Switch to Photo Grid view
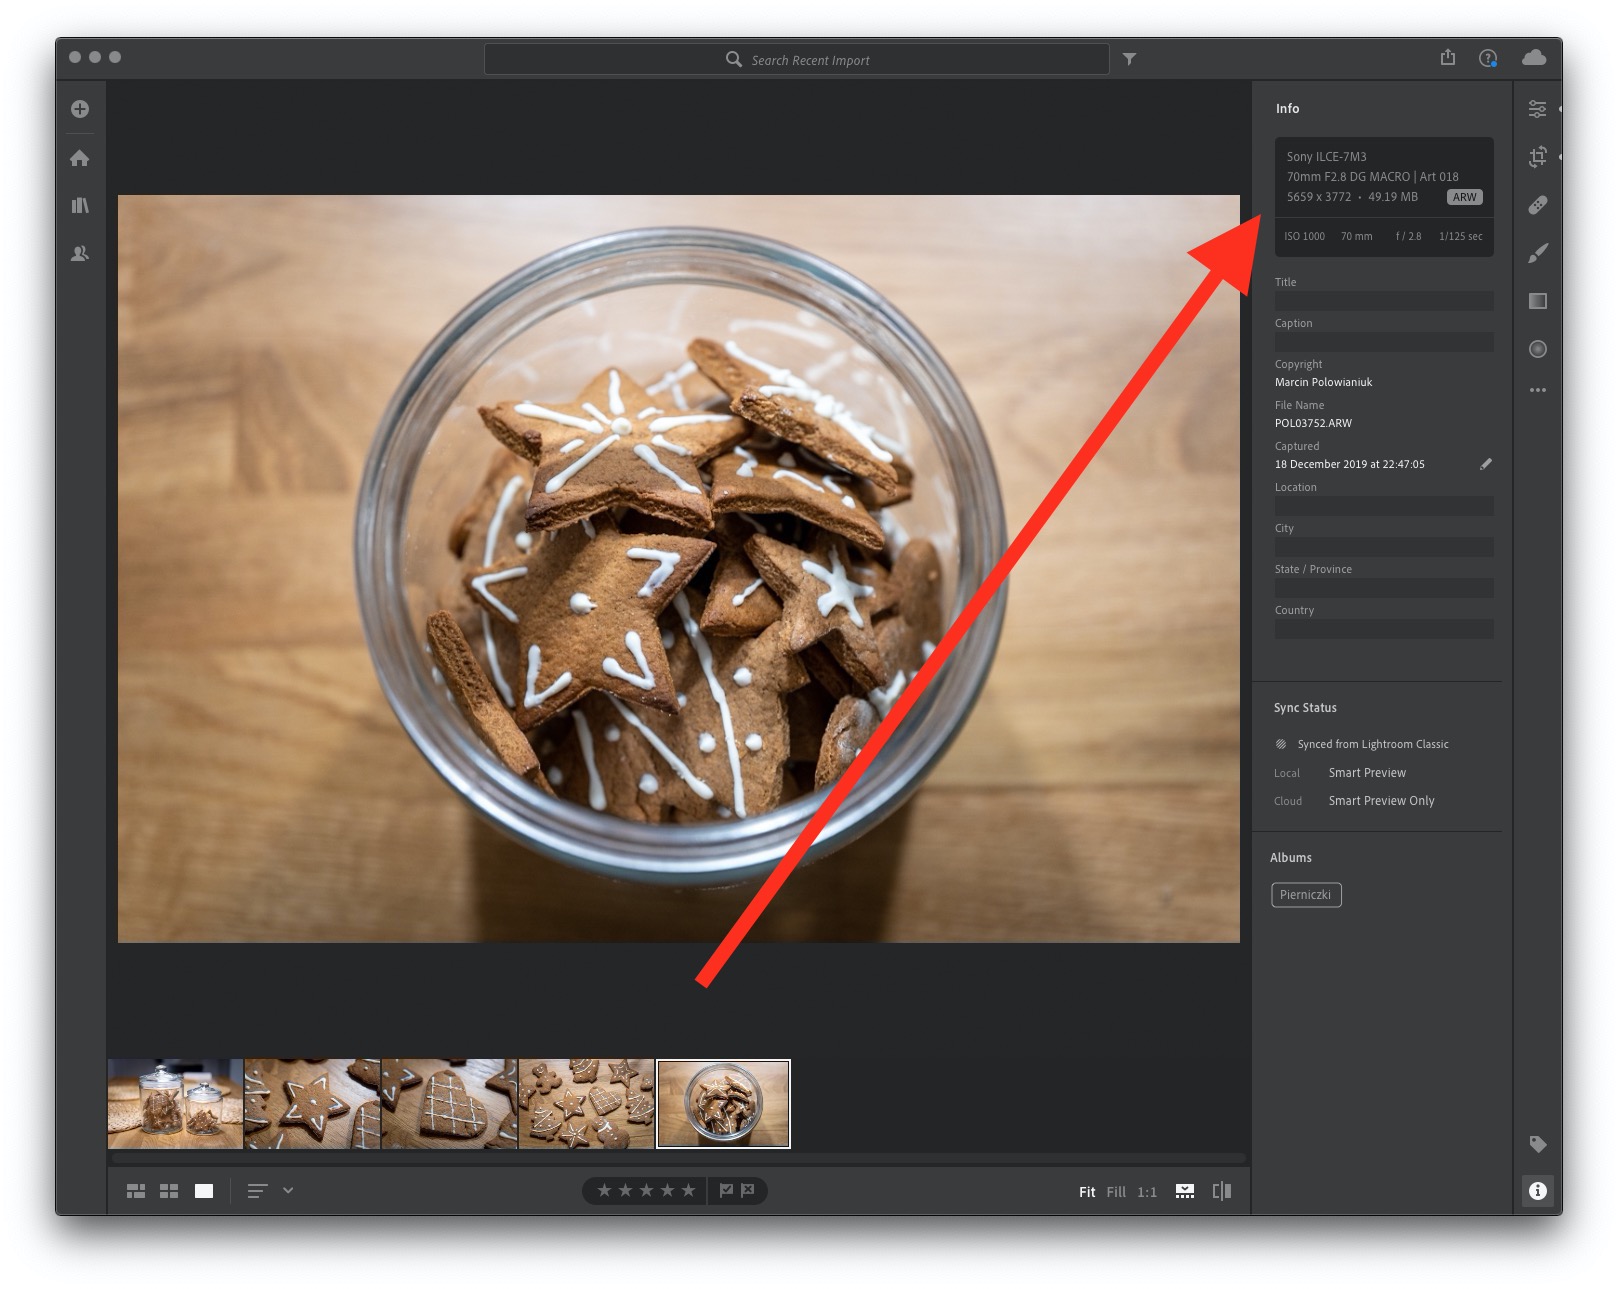This screenshot has width=1618, height=1289. (136, 1191)
